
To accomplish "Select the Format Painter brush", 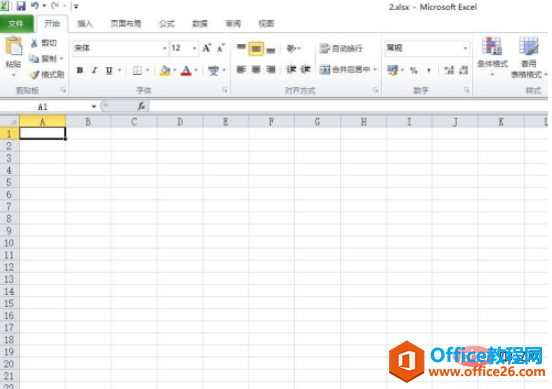I will 34,75.
